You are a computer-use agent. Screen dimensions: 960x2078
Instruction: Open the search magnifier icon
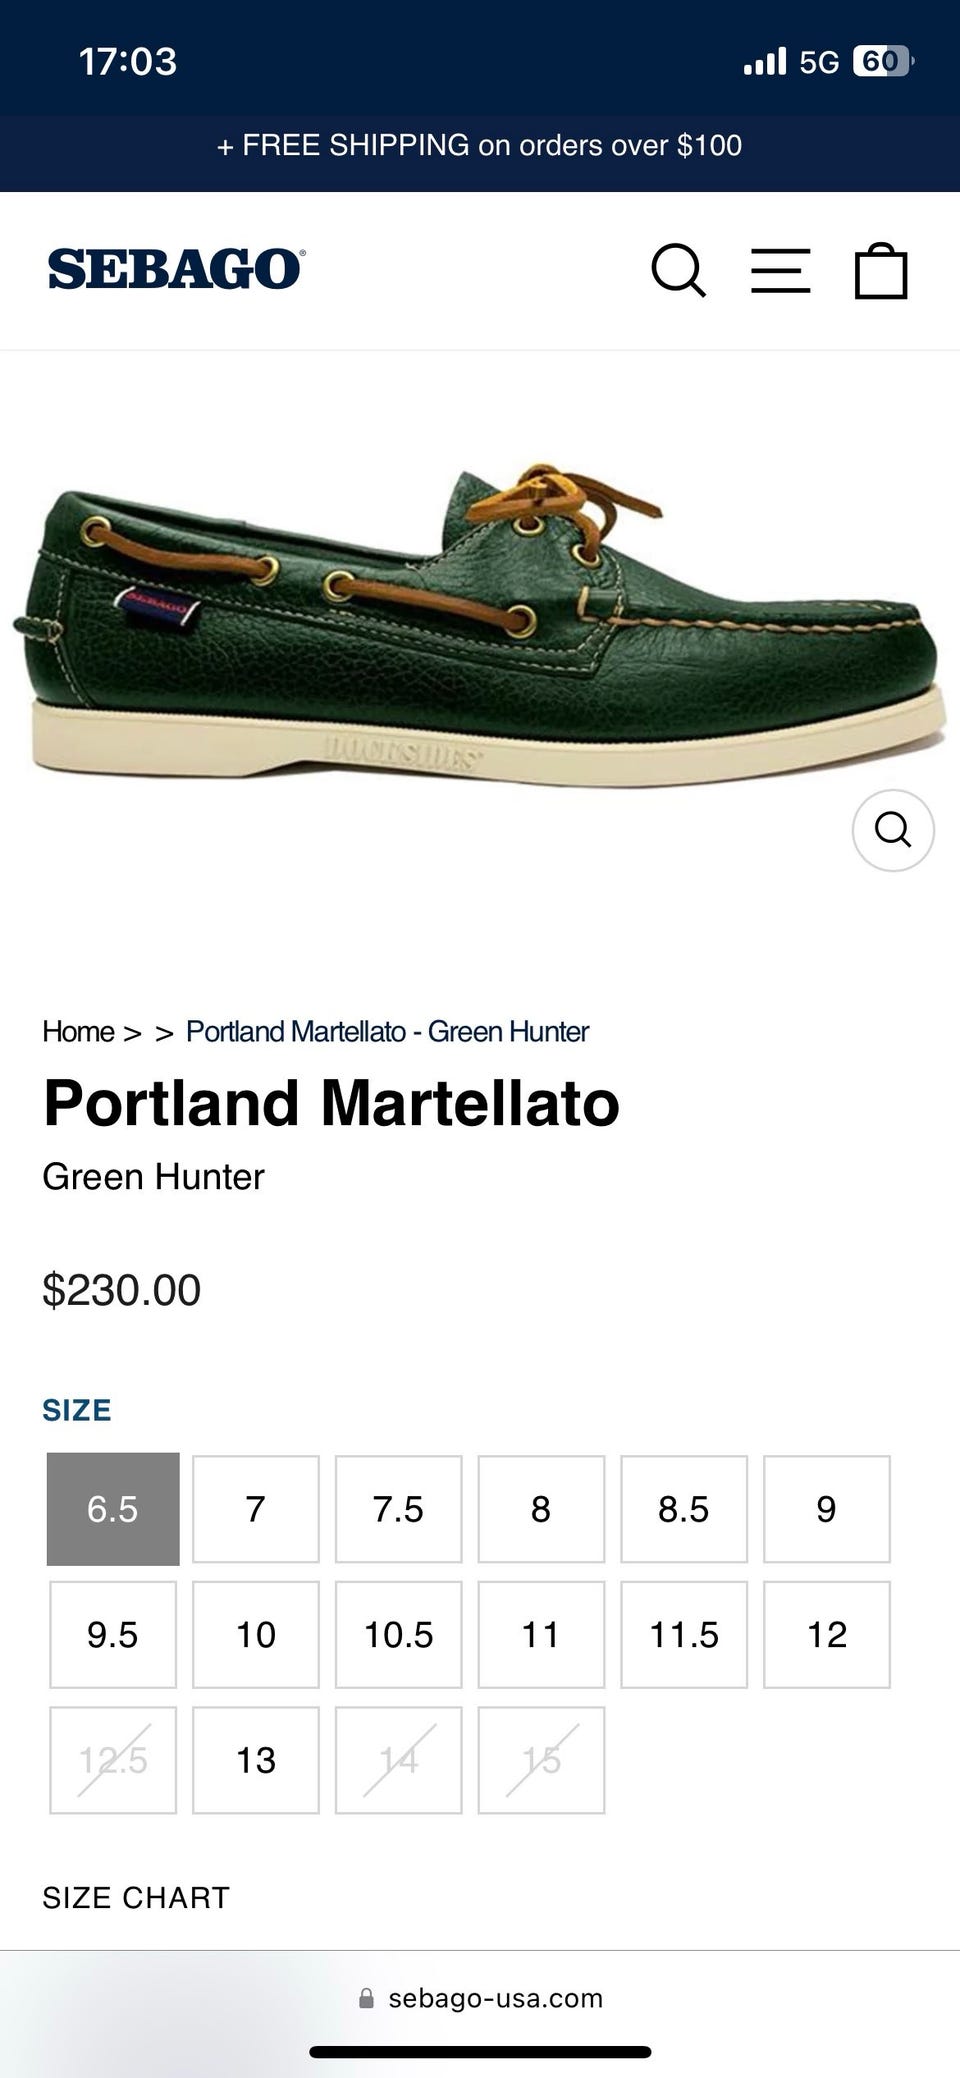tap(678, 270)
